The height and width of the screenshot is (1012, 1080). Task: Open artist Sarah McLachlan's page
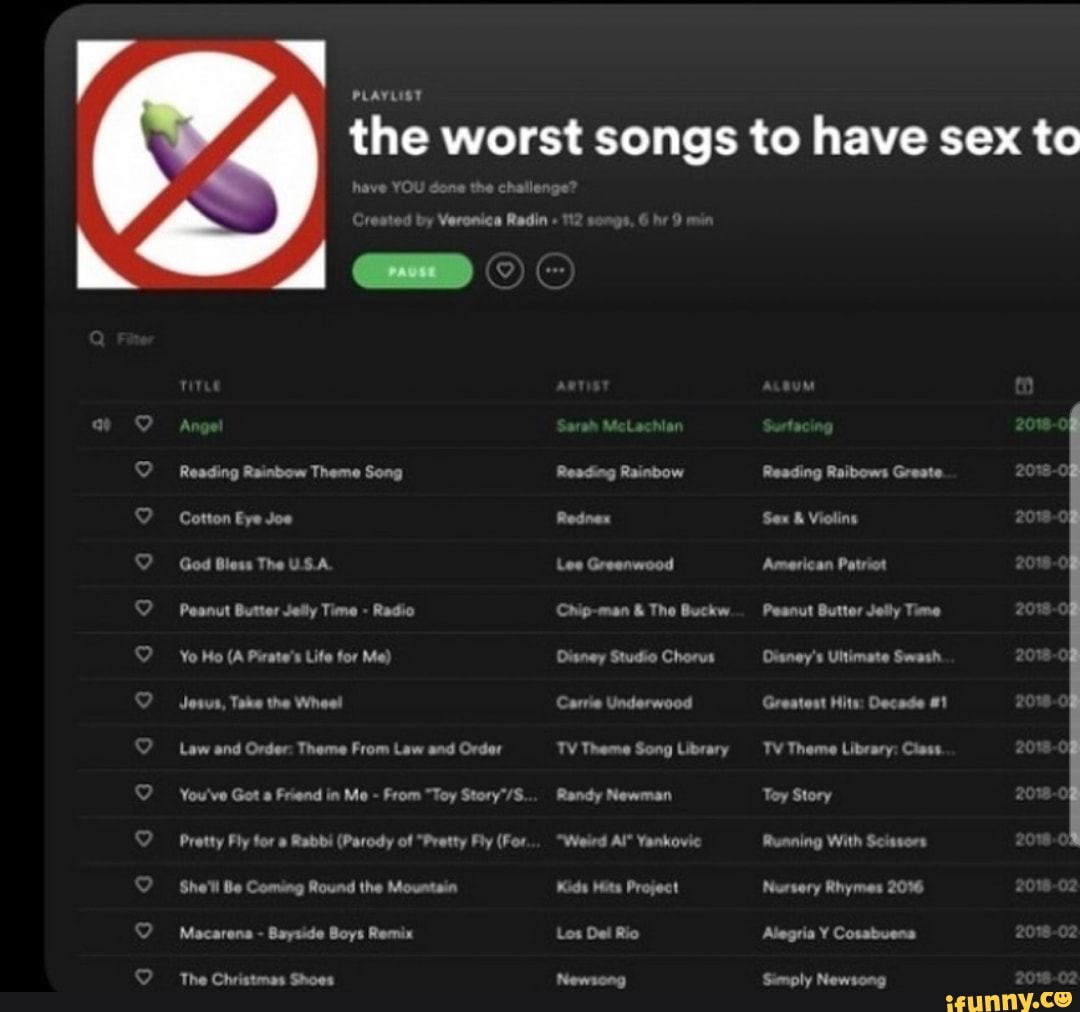point(620,426)
